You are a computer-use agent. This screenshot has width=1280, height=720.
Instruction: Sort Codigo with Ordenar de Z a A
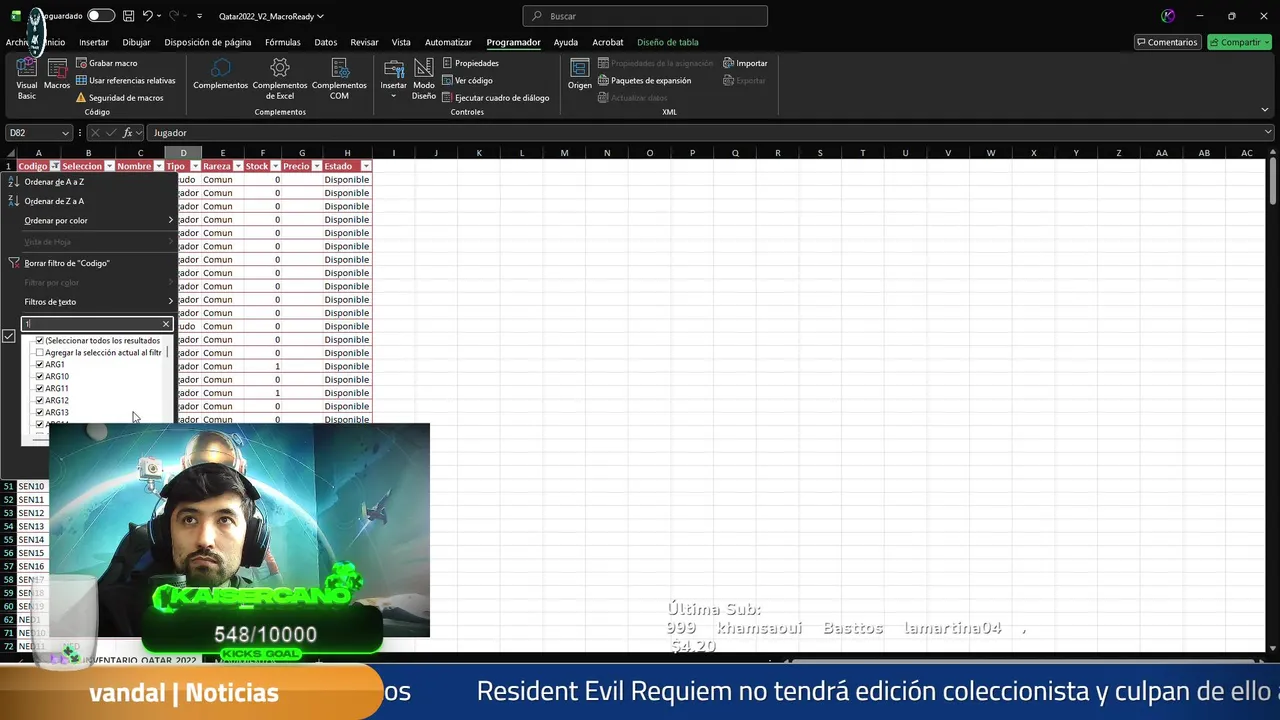click(54, 201)
